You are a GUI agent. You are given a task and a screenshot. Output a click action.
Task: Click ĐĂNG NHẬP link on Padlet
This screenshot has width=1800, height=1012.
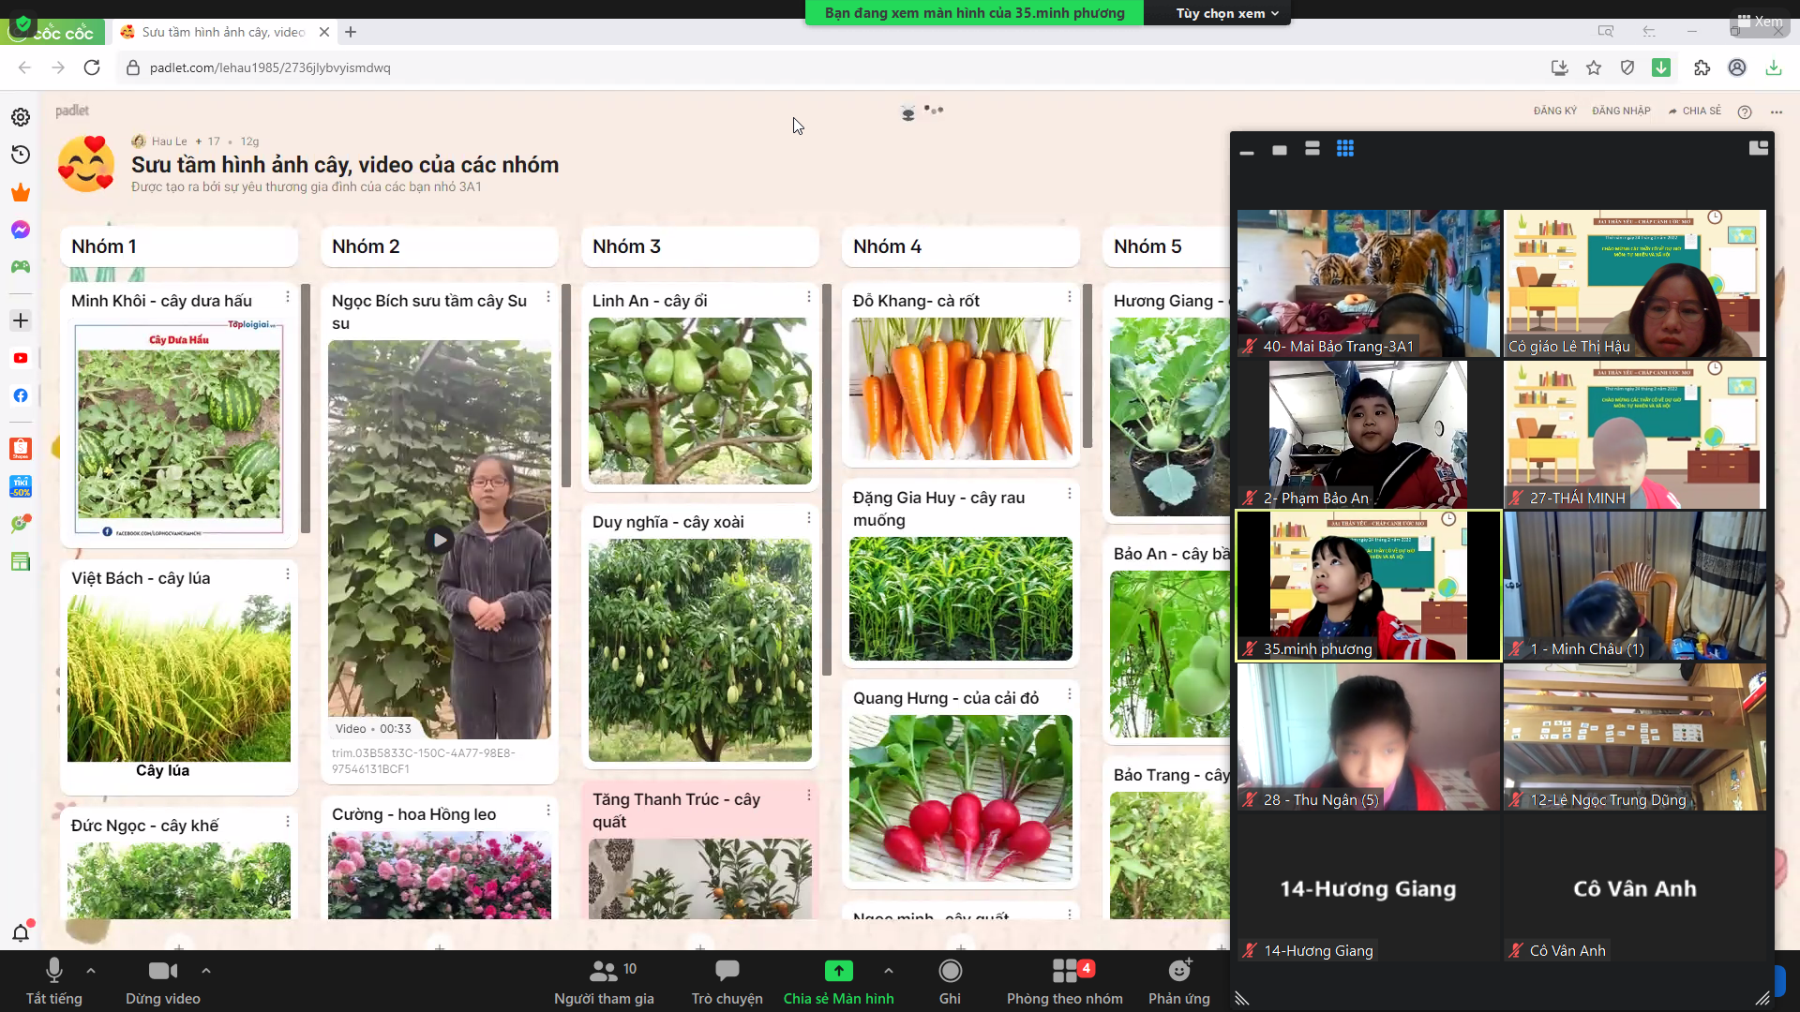pos(1621,111)
